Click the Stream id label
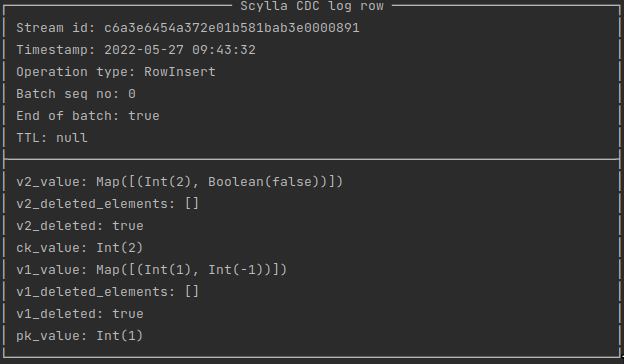This screenshot has height=364, width=624. click(56, 28)
